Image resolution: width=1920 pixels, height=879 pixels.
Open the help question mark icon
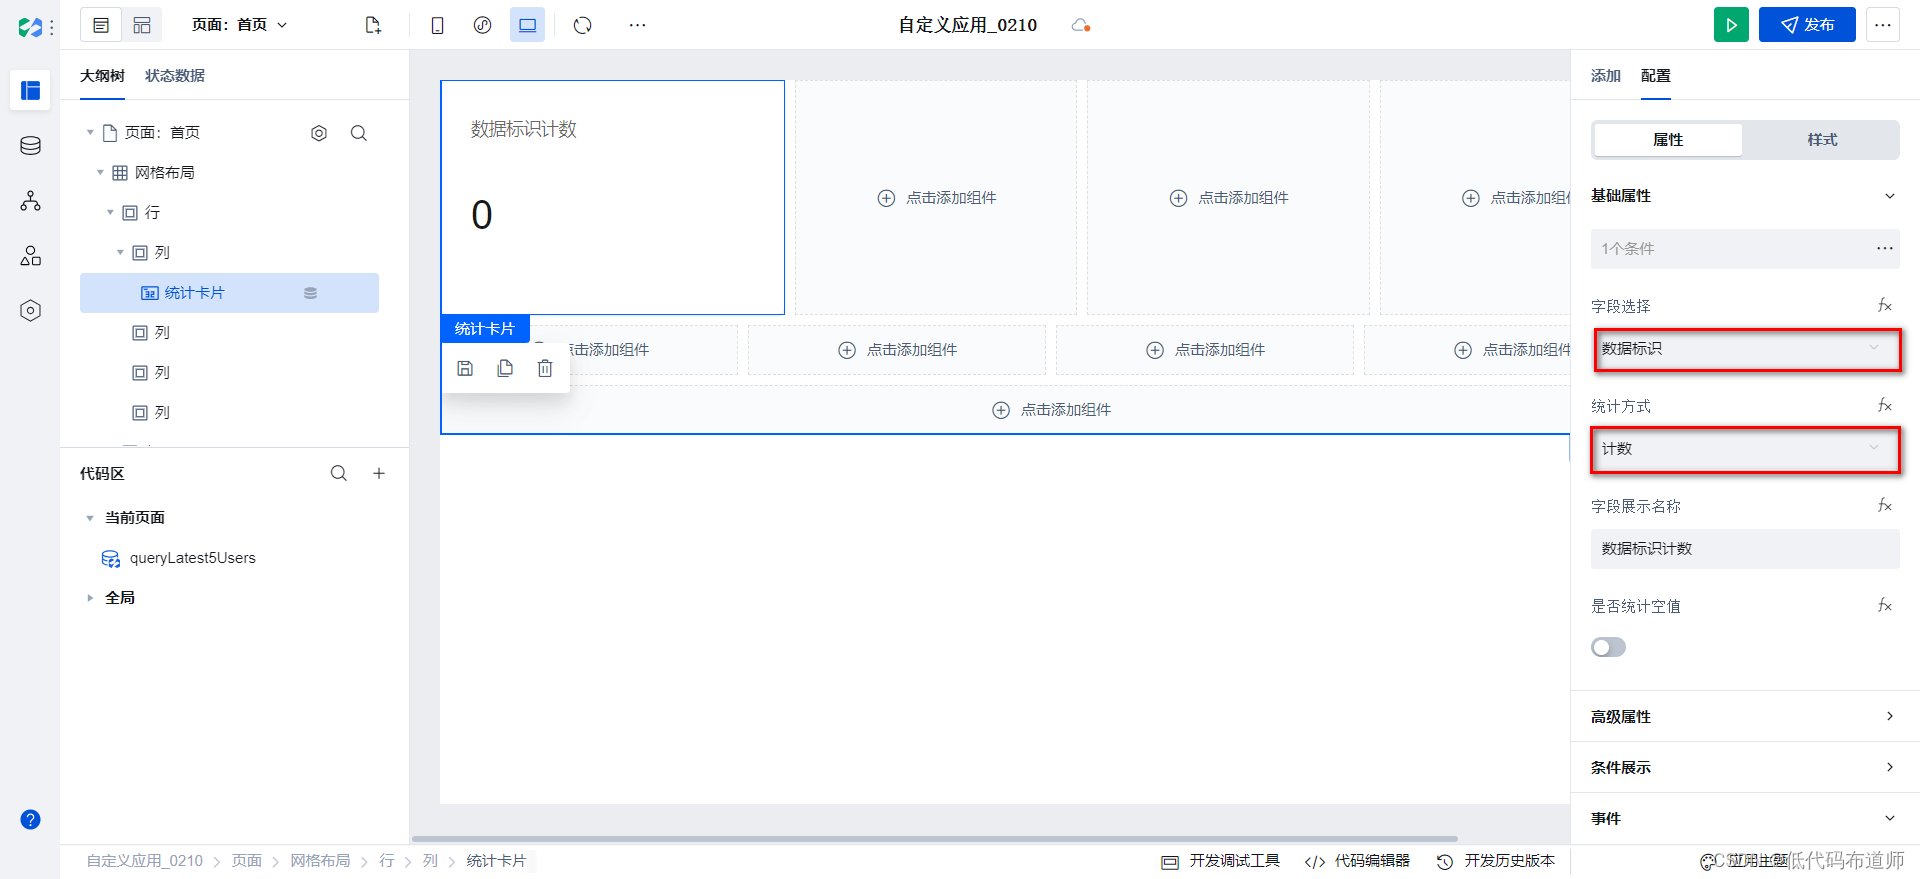click(x=30, y=820)
